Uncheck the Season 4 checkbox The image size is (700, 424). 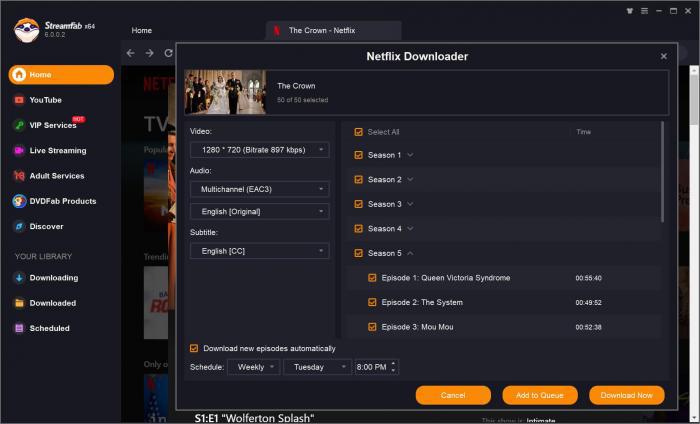click(x=358, y=229)
